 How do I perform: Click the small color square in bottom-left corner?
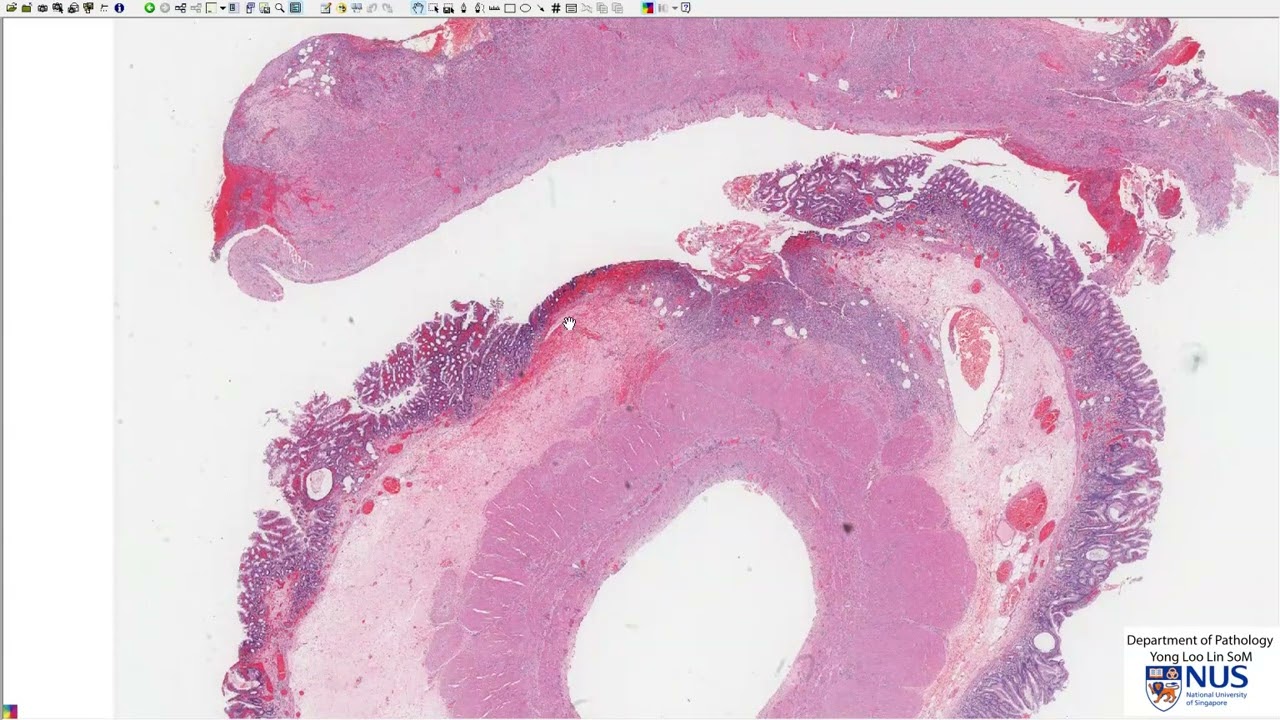coord(10,712)
